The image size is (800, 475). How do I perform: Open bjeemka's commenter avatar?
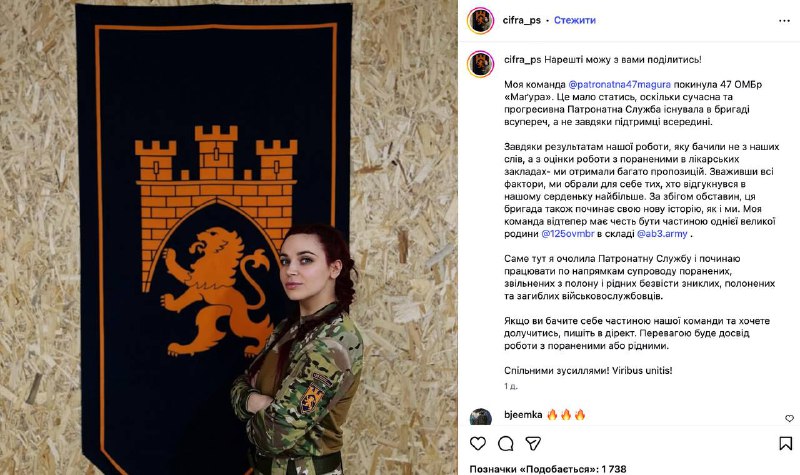[x=481, y=417]
